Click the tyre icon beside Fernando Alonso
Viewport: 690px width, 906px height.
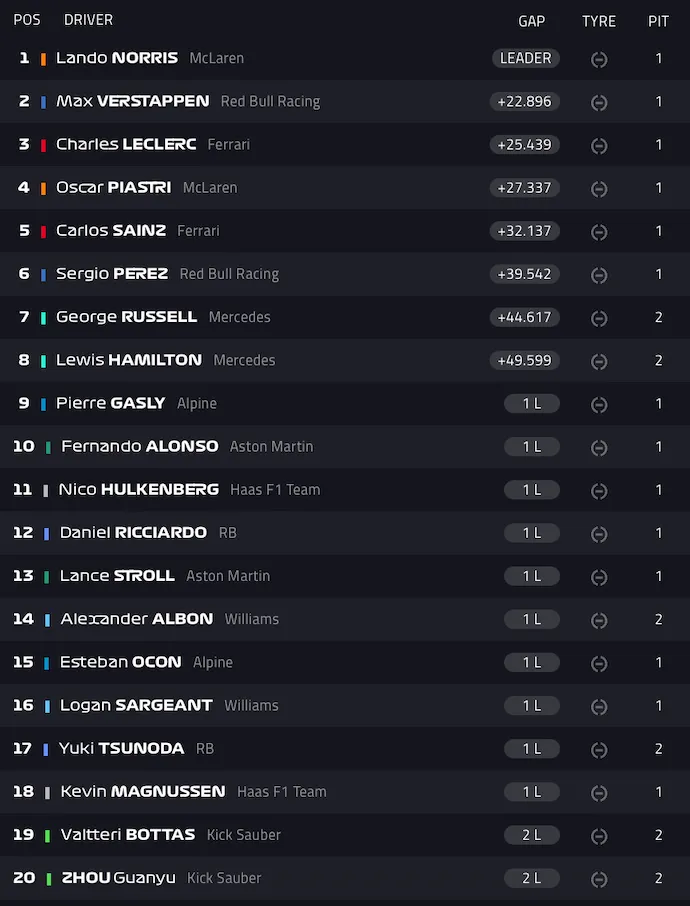pos(599,447)
